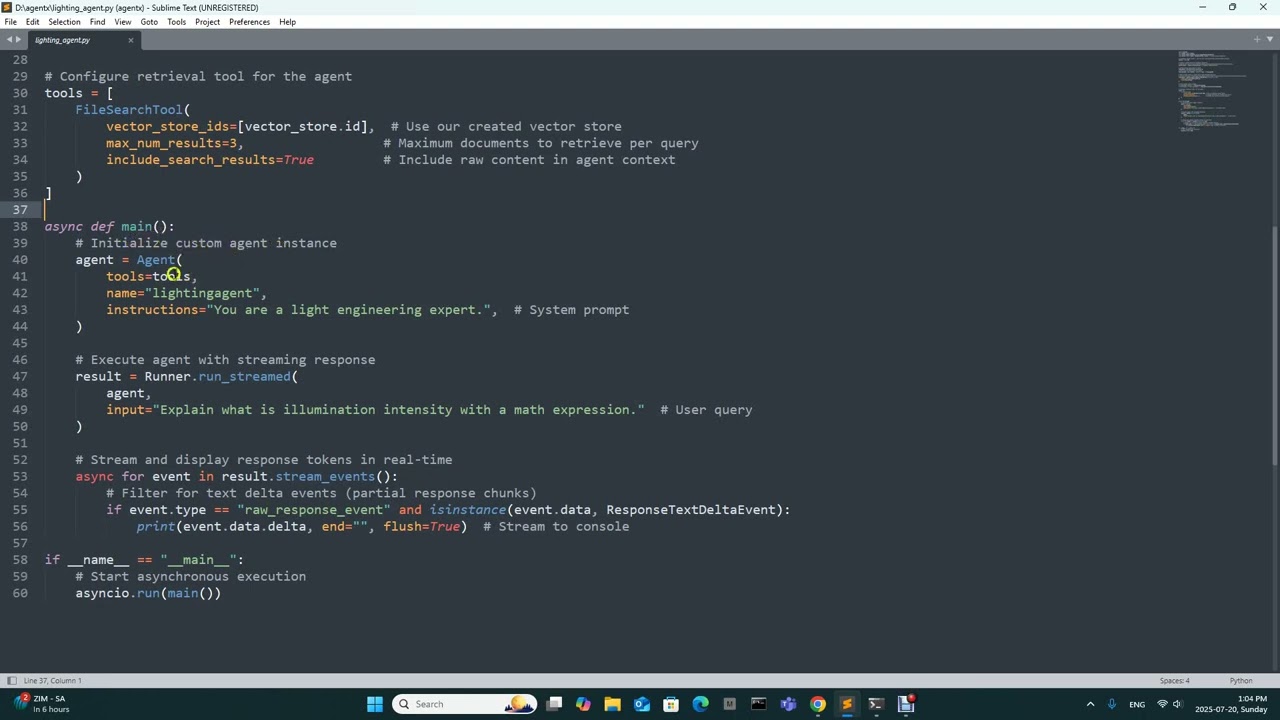
Task: Click the microphone tray icon
Action: [x=1111, y=704]
